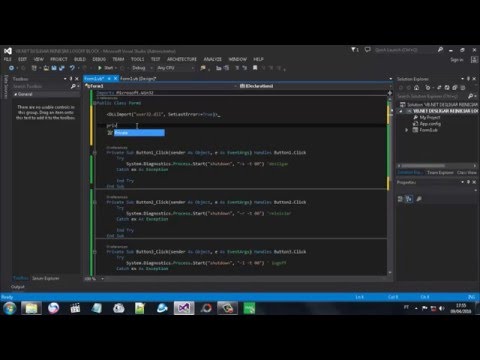
Task: Open the HELP menu
Action: 258,59
